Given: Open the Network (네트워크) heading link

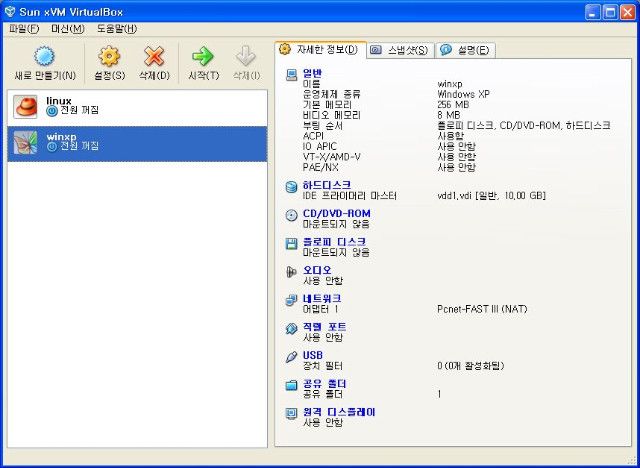Looking at the screenshot, I should pyautogui.click(x=322, y=299).
